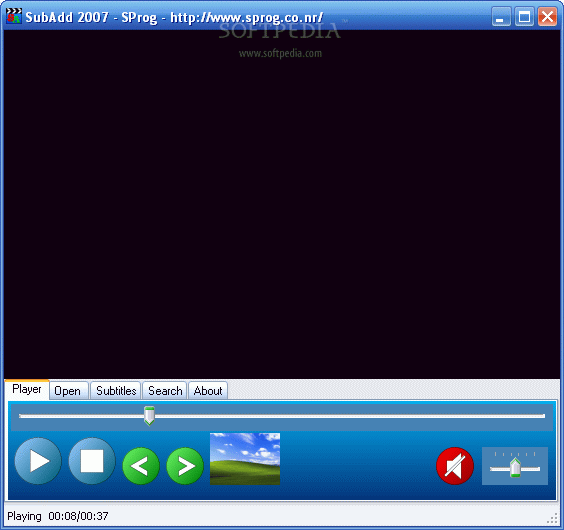
Task: Click the resize grip in the status bar corner
Action: coord(552,519)
